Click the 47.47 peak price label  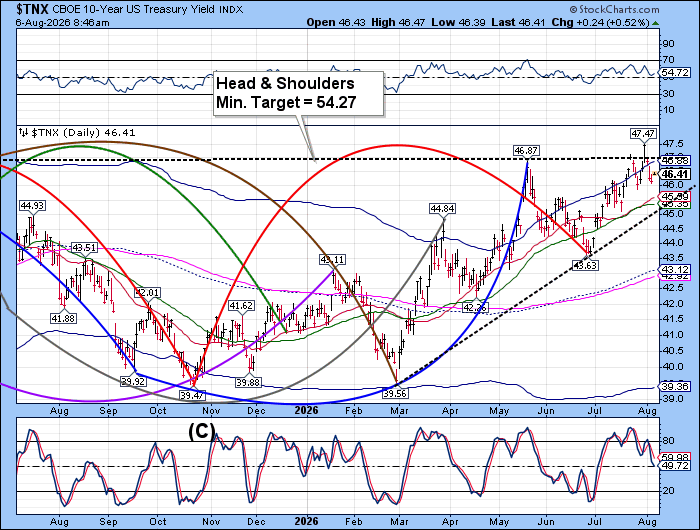click(x=644, y=133)
